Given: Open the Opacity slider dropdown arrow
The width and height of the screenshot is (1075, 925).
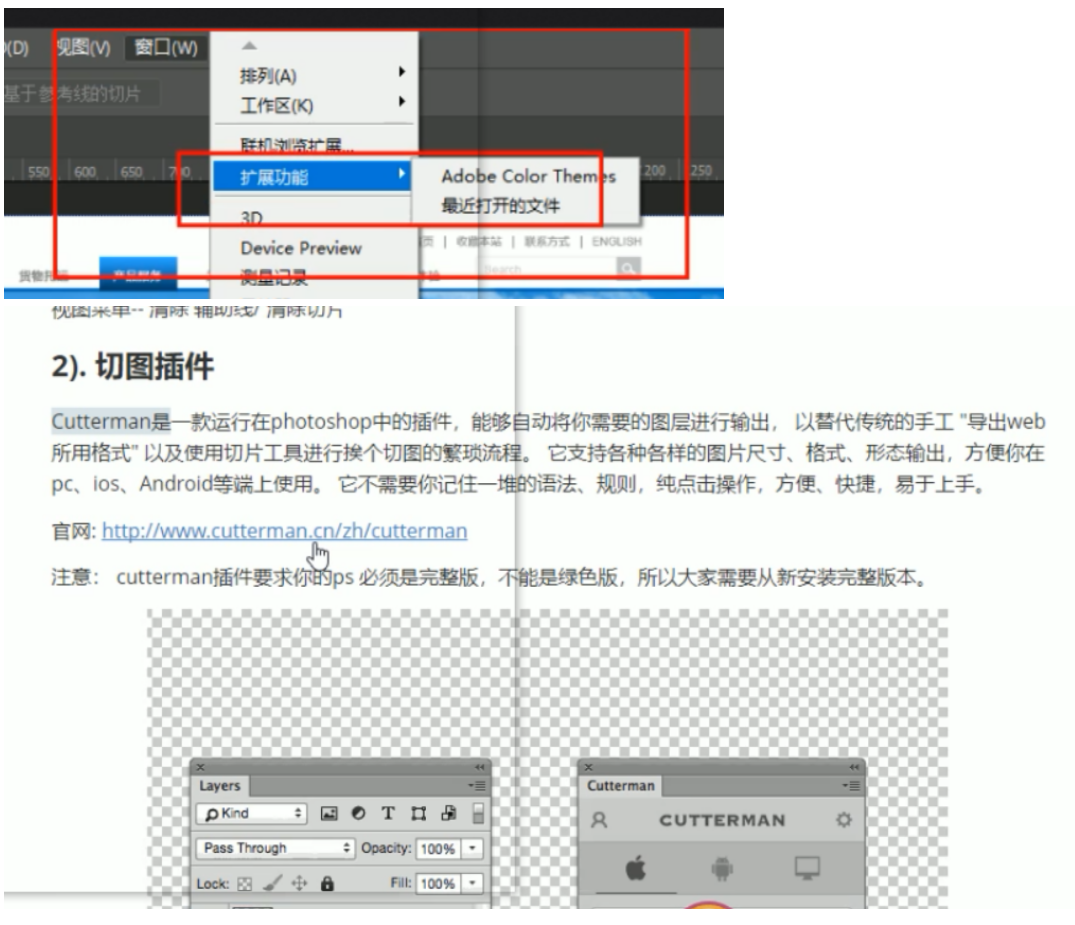Looking at the screenshot, I should 472,849.
